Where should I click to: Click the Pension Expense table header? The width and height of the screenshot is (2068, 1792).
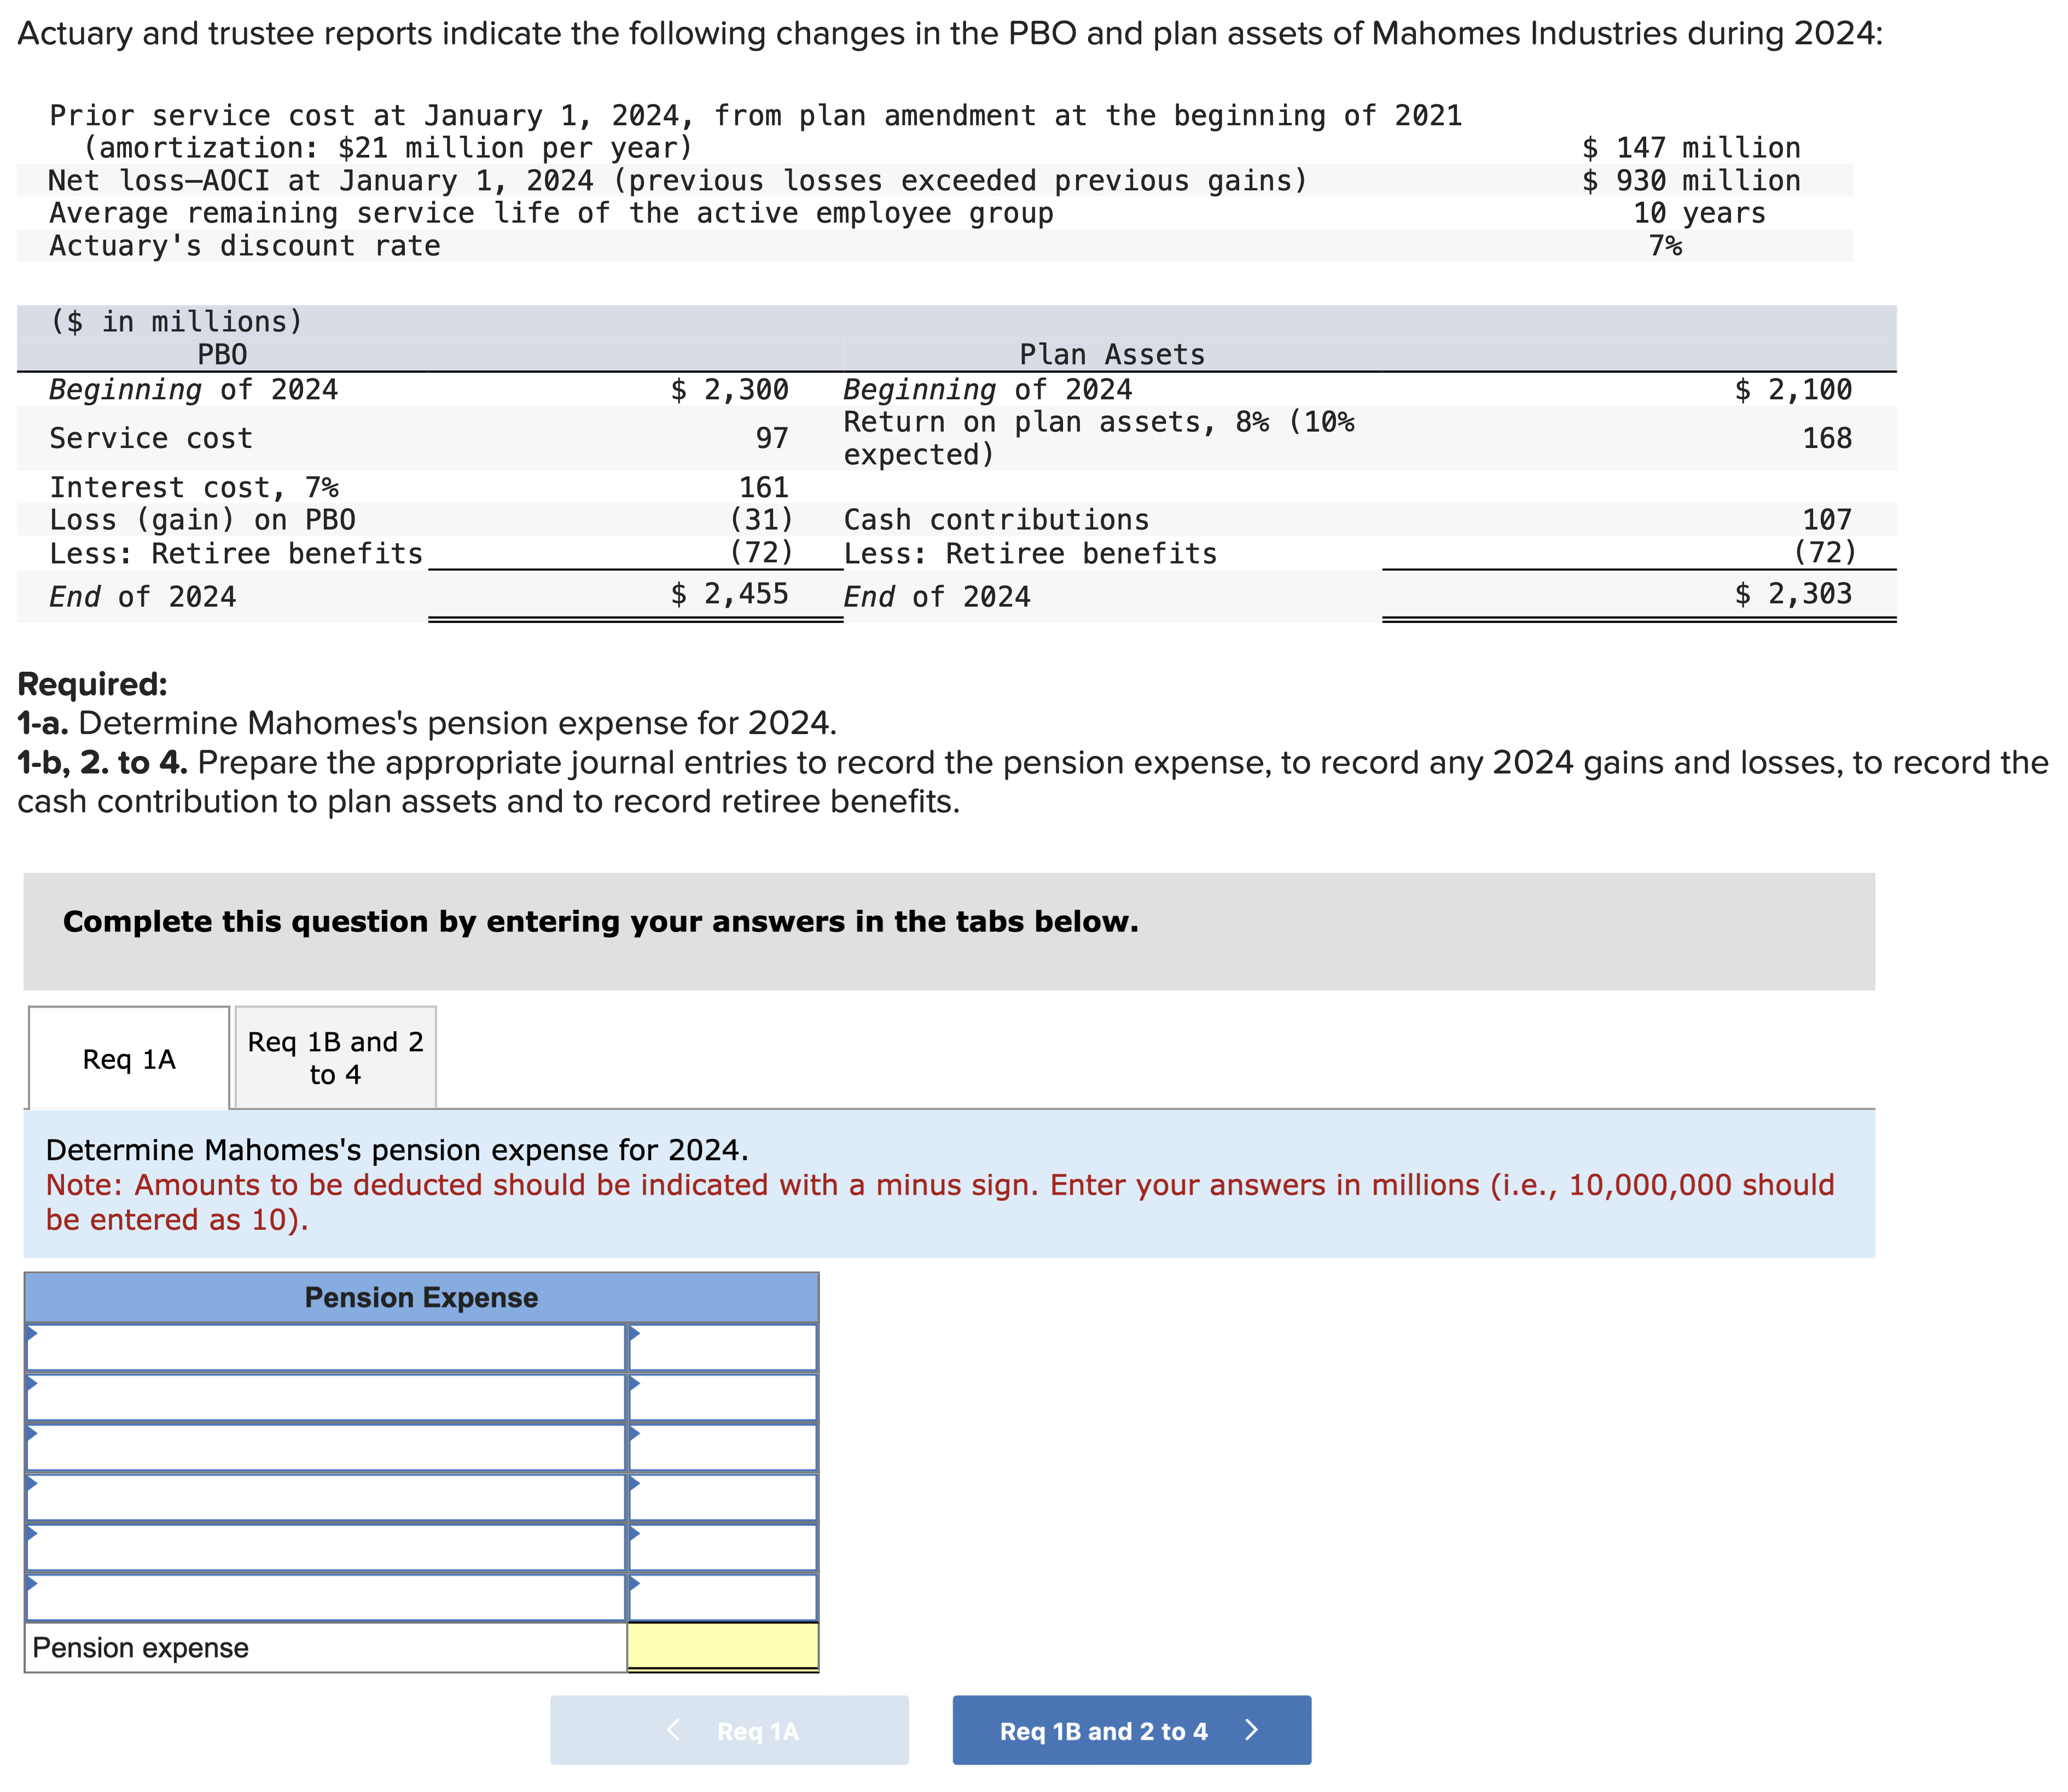[421, 1297]
